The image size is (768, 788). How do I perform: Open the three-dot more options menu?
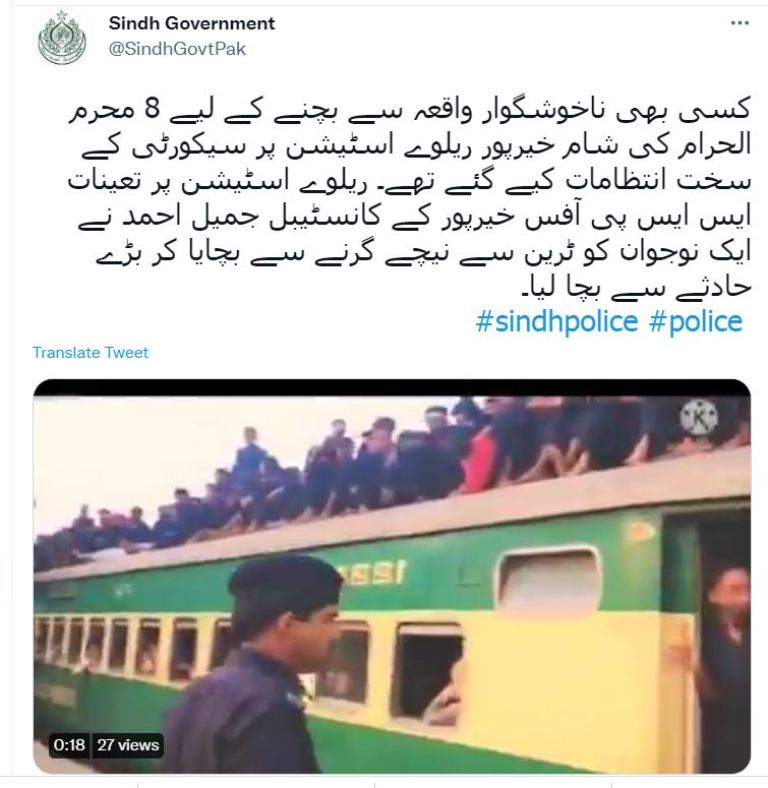740,23
